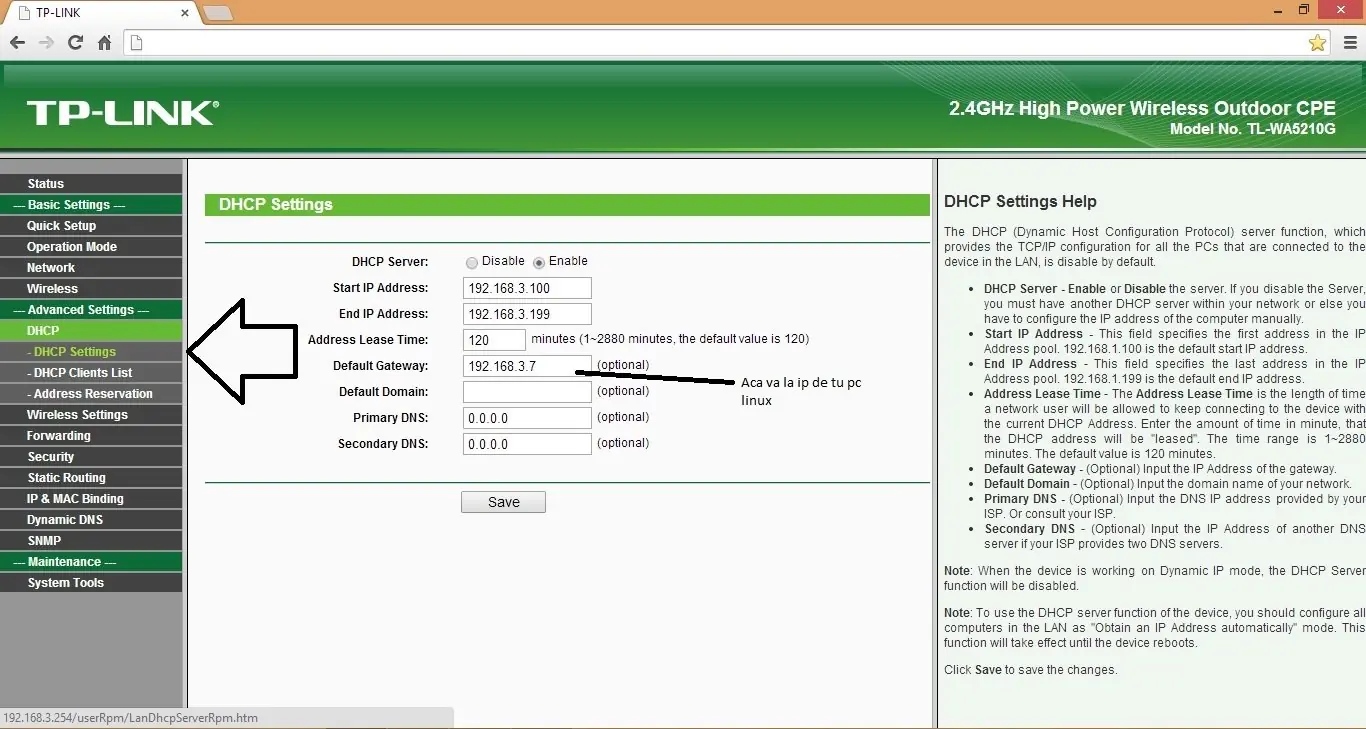Open the Wireless menu item
Viewport: 1366px width, 729px height.
(91, 289)
